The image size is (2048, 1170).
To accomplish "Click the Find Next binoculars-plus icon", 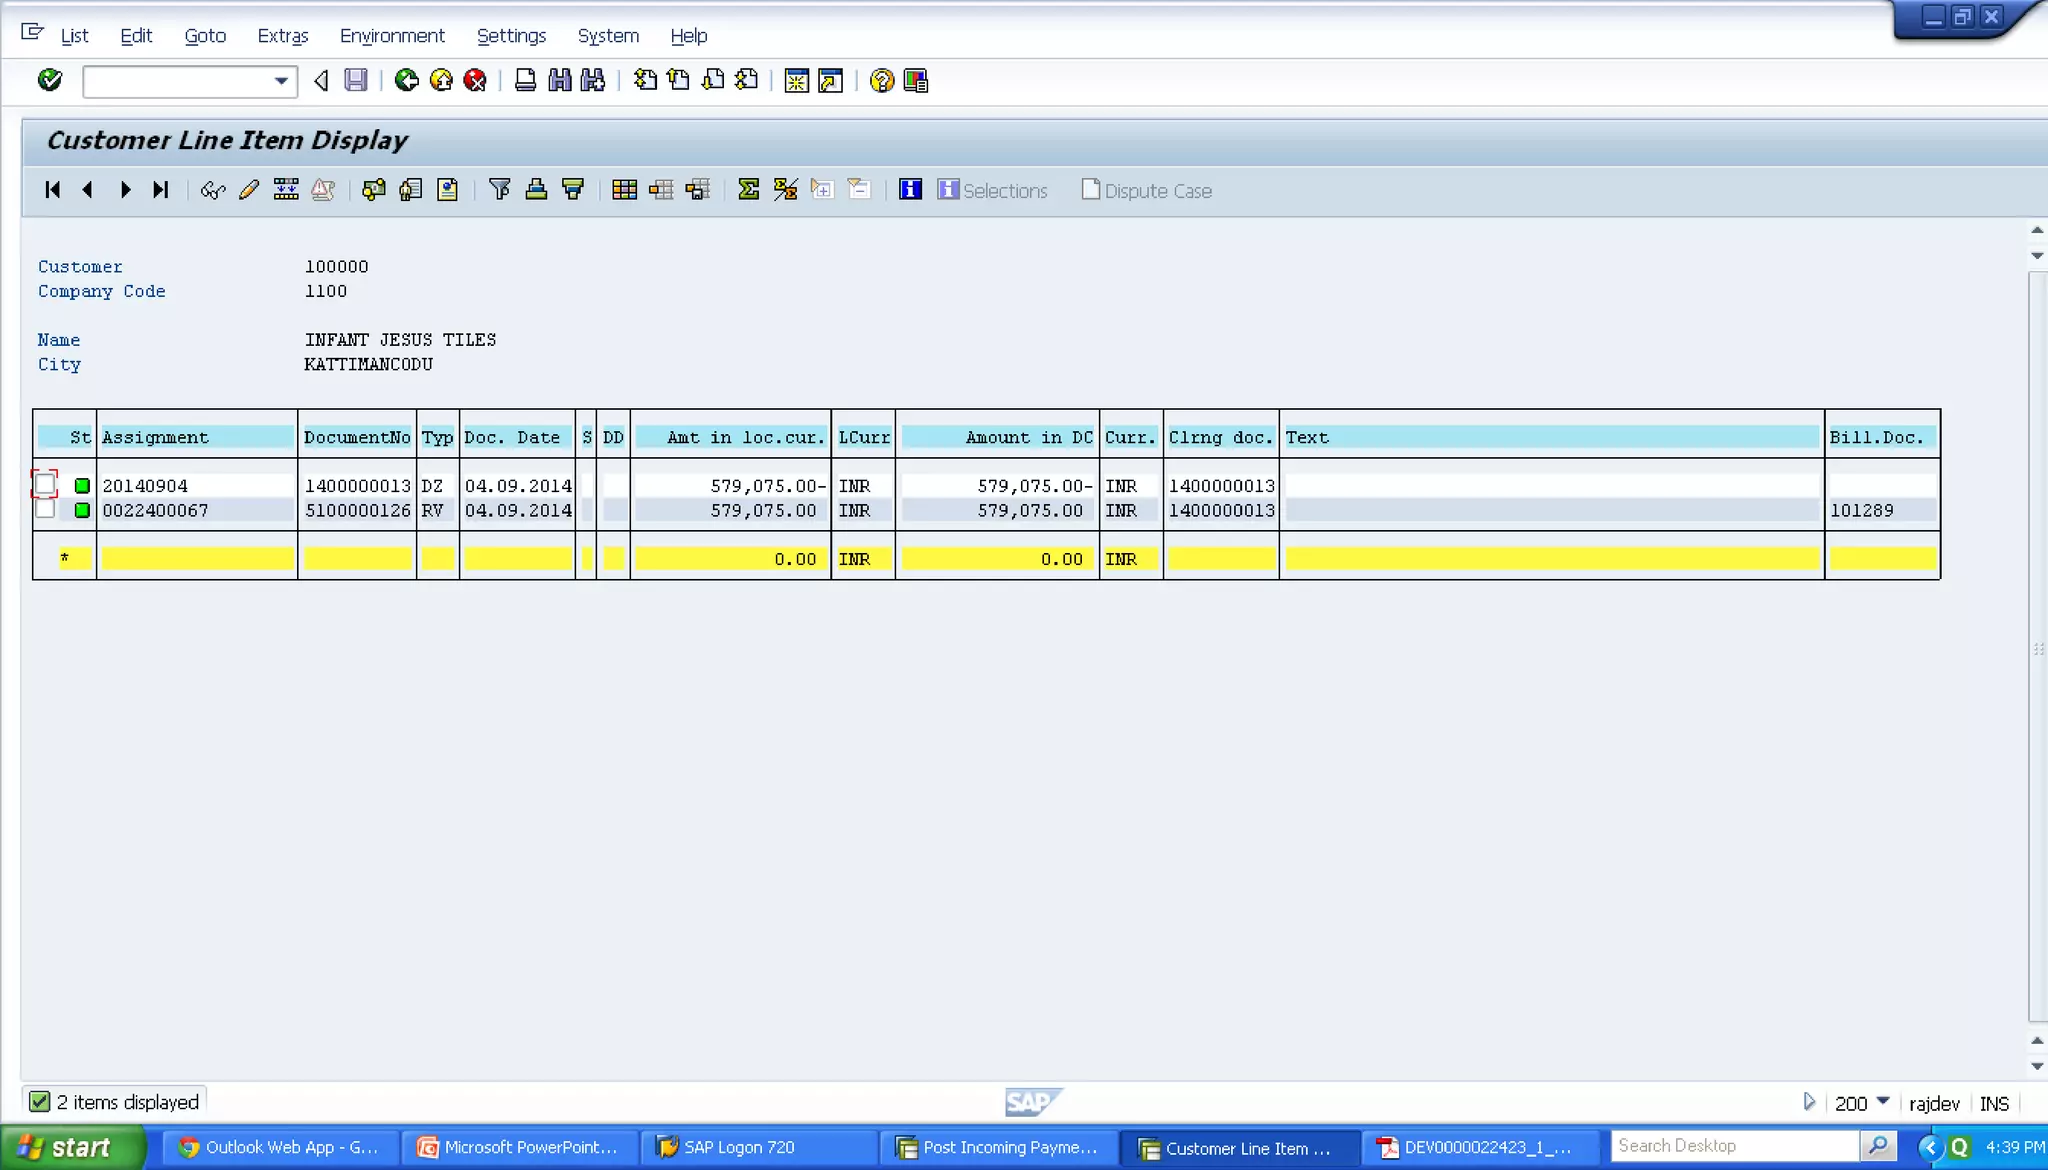I will coord(593,80).
